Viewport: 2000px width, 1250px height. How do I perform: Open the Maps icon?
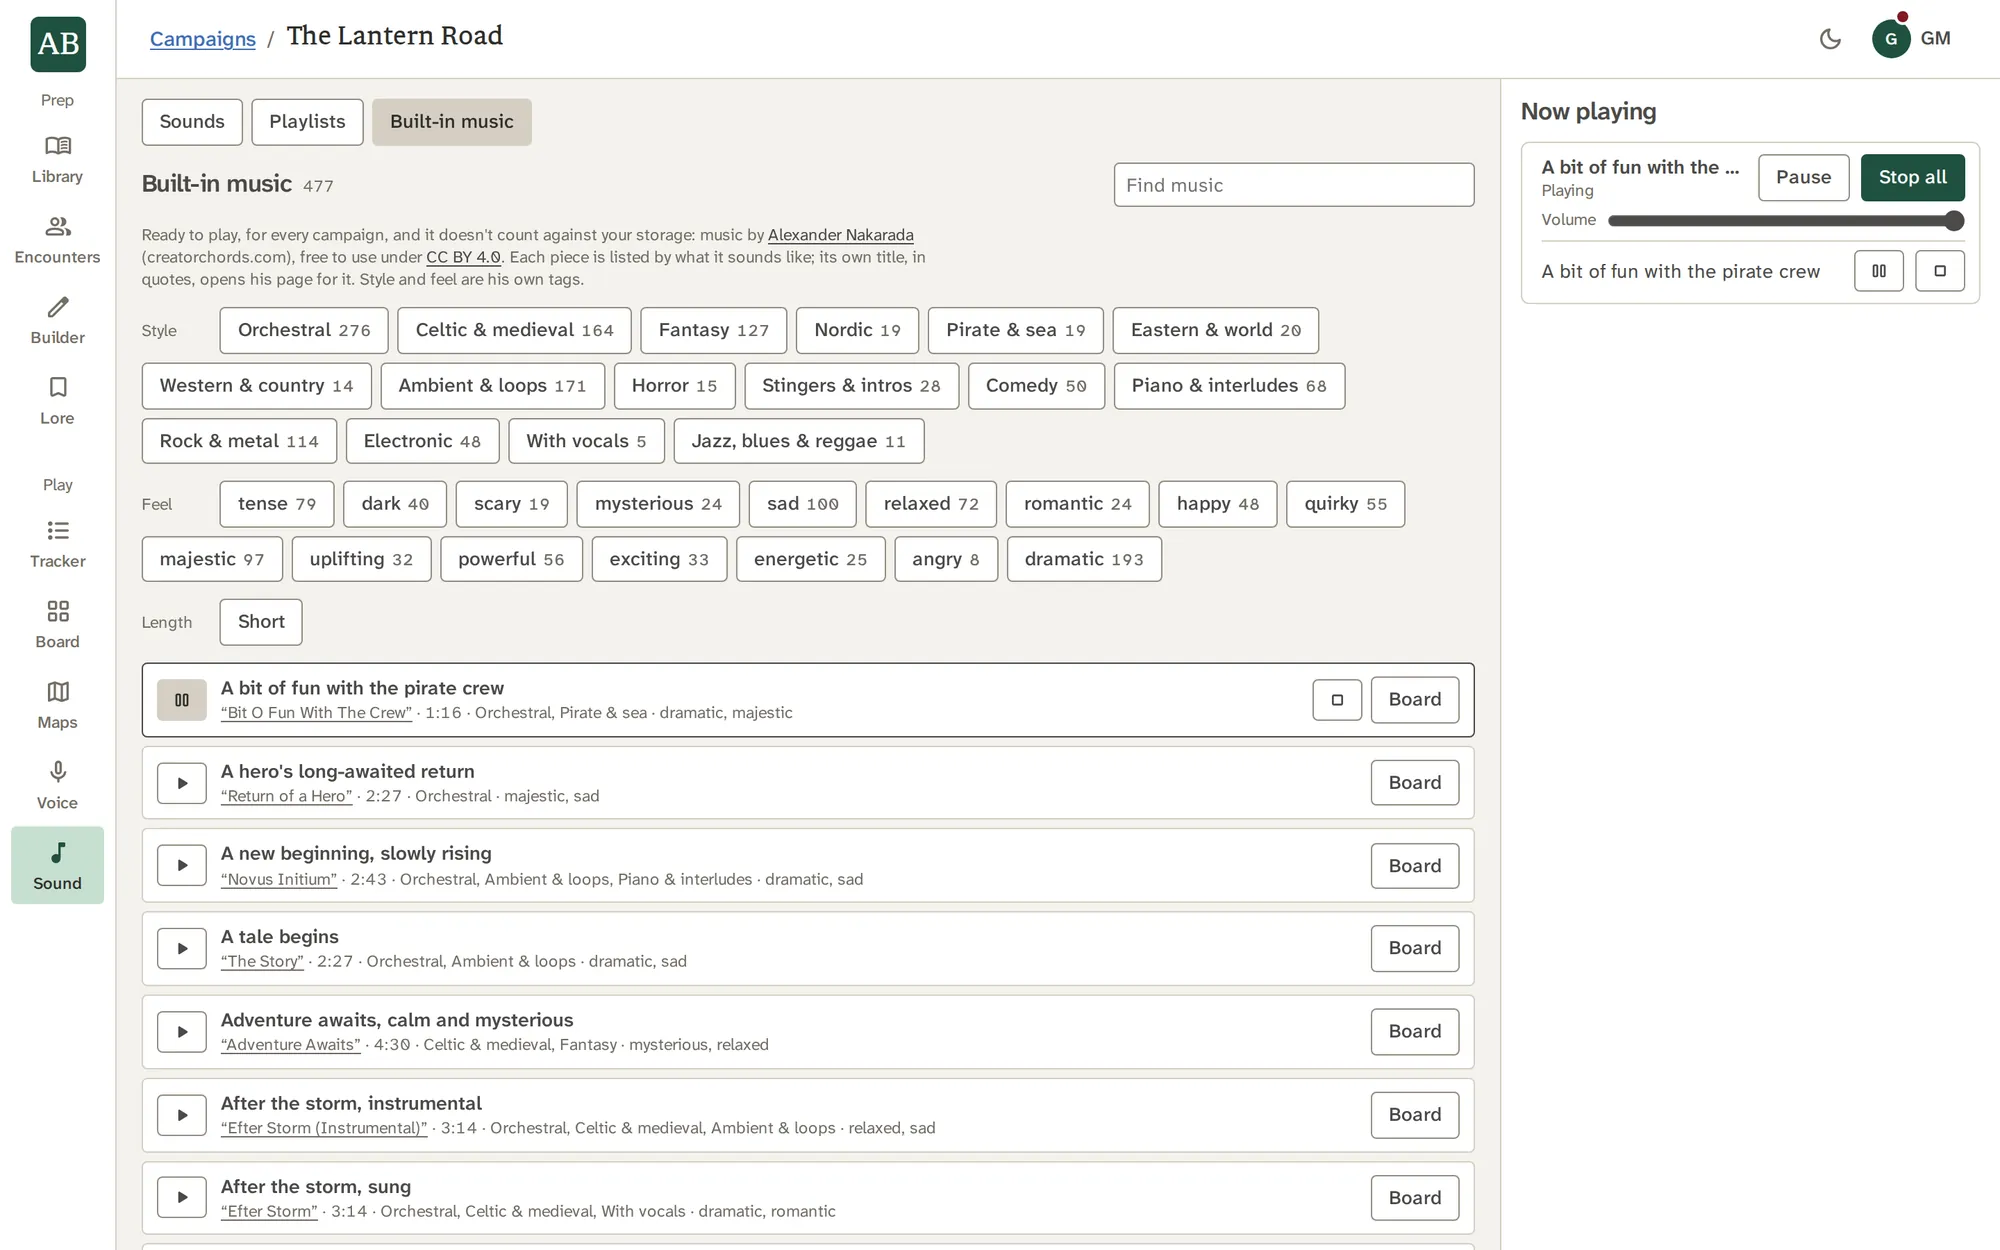(x=57, y=706)
